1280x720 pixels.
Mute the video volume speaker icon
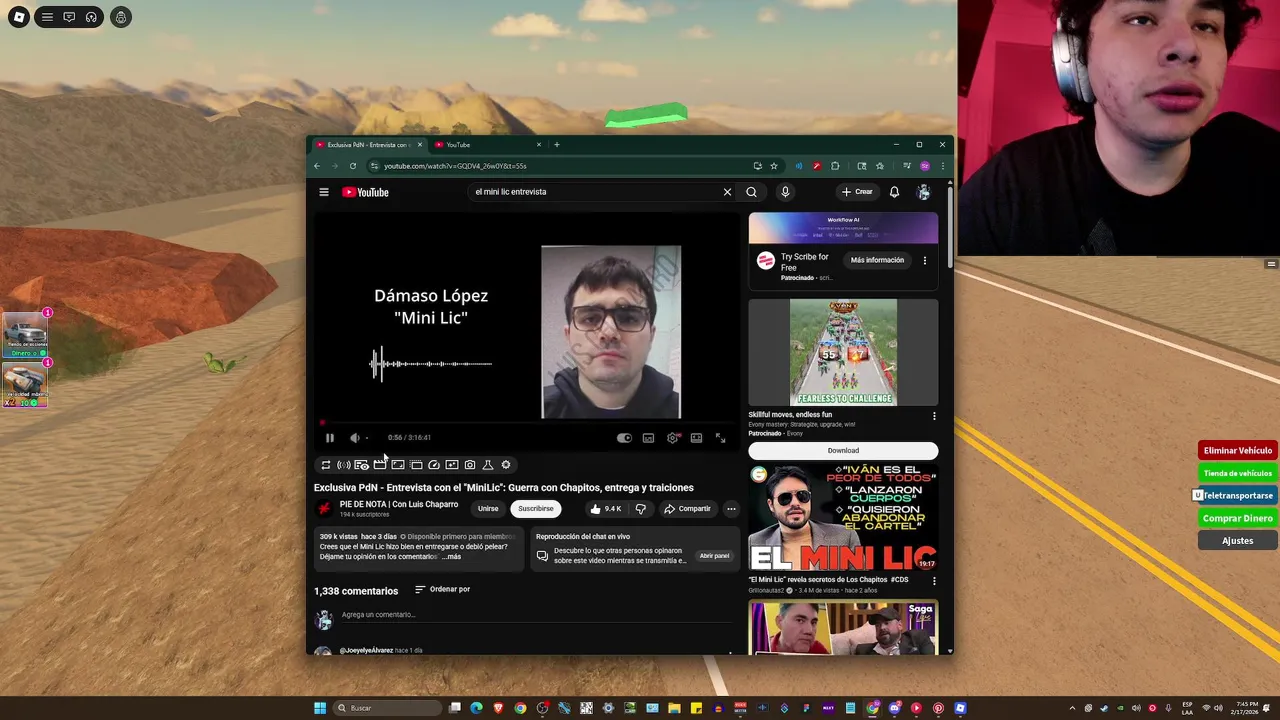coord(354,437)
